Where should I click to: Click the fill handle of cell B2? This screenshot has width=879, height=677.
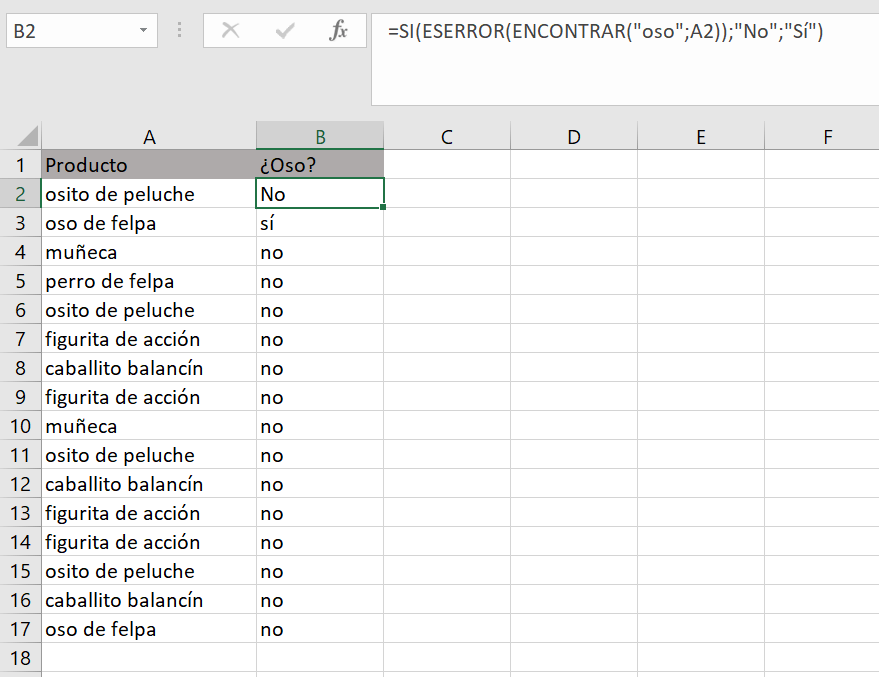tap(383, 207)
